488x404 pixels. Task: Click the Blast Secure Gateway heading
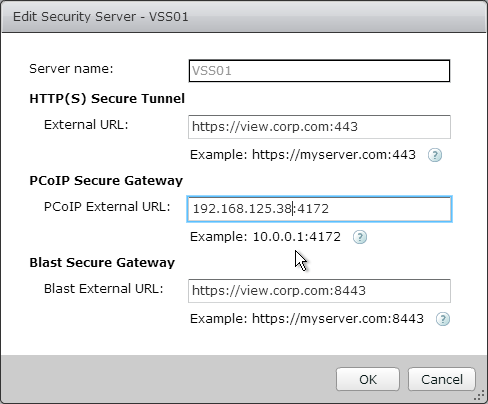pyautogui.click(x=102, y=263)
